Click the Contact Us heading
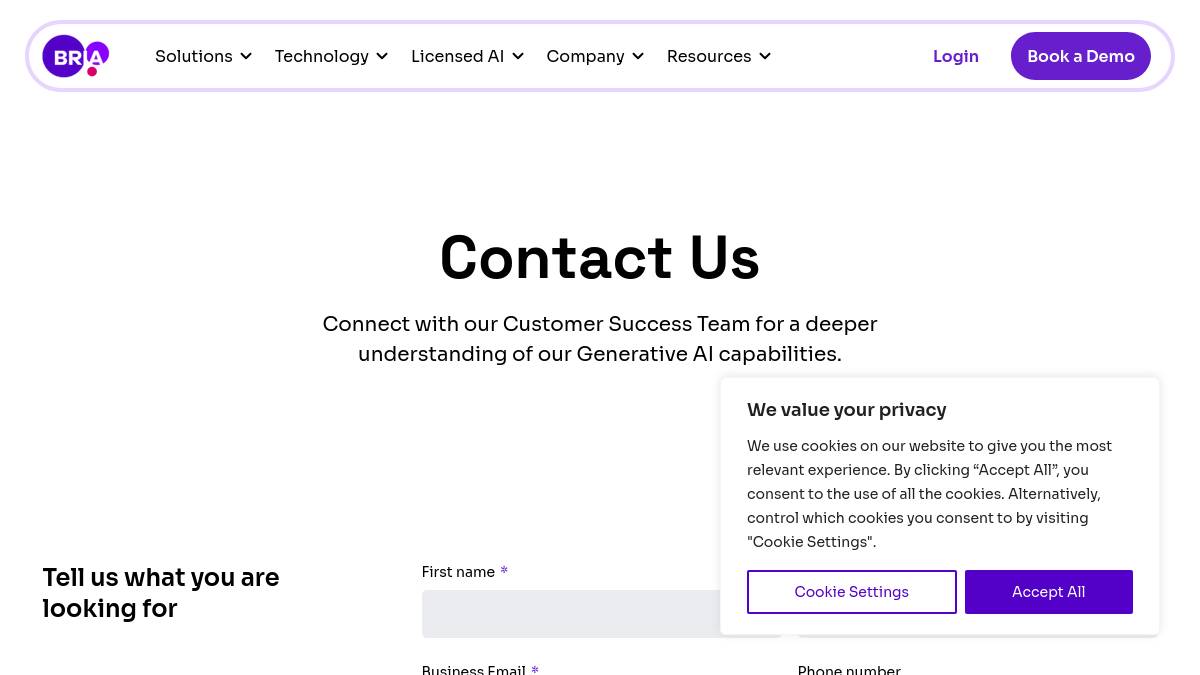 coord(600,258)
